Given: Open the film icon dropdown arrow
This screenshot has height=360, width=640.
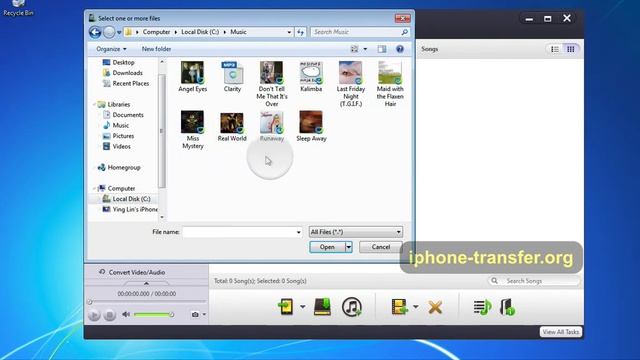Looking at the screenshot, I should point(416,307).
